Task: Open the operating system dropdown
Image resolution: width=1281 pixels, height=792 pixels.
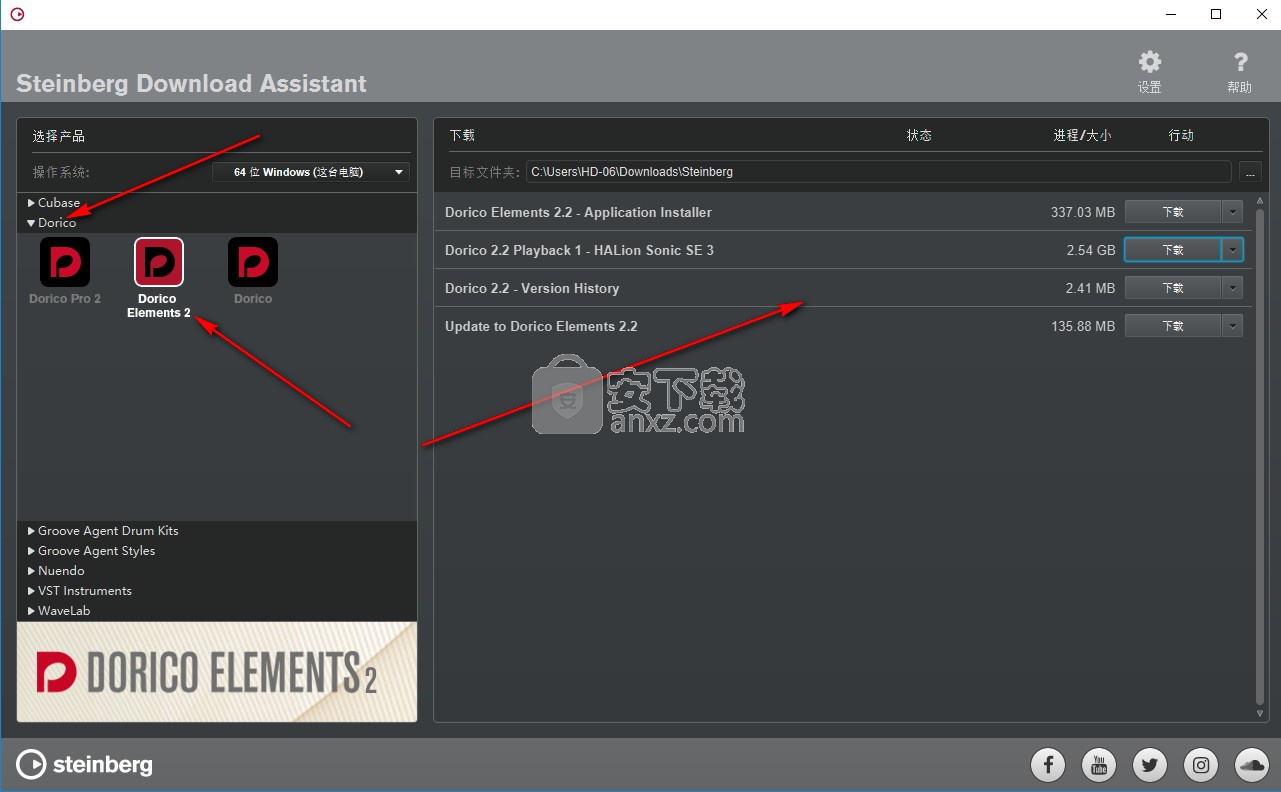Action: [x=311, y=172]
